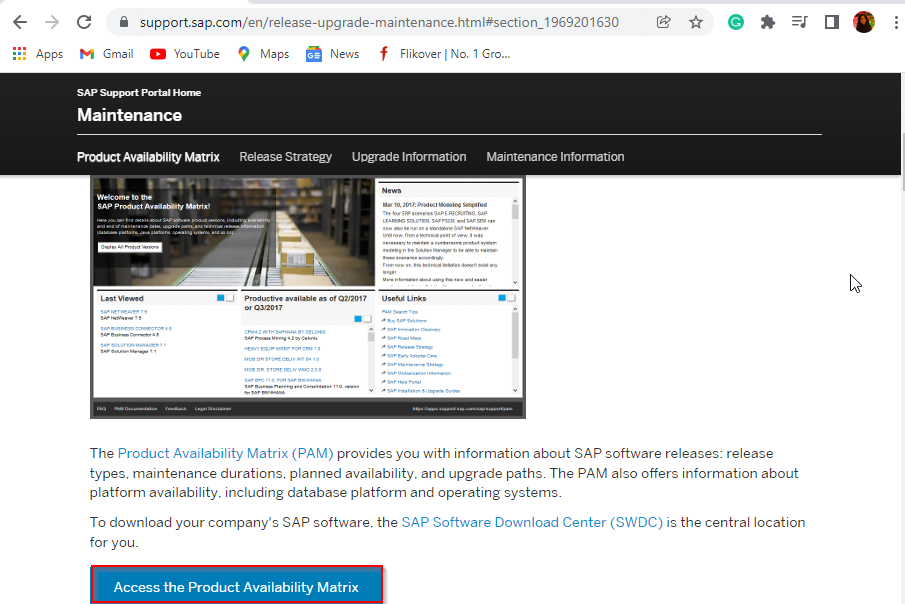Viewport: 905px width, 604px height.
Task: Bookmark this page with the star icon
Action: [x=696, y=23]
